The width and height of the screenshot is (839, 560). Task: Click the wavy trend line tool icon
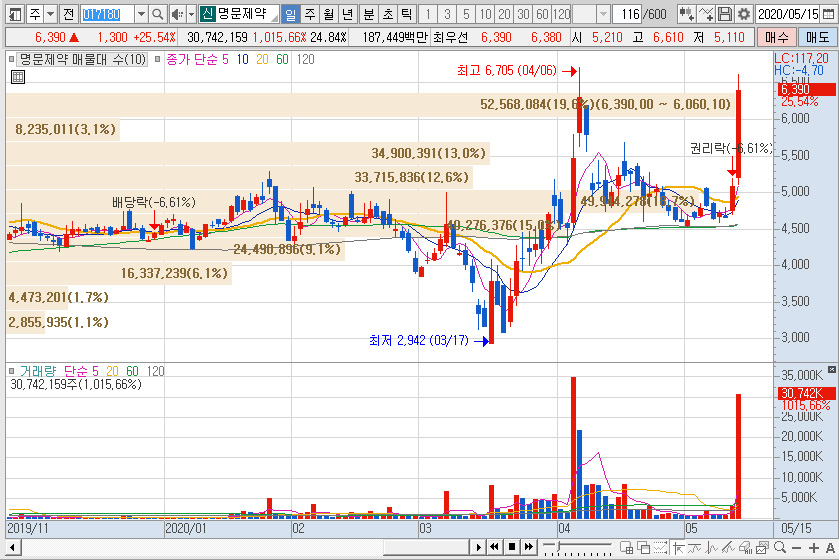pyautogui.click(x=695, y=547)
